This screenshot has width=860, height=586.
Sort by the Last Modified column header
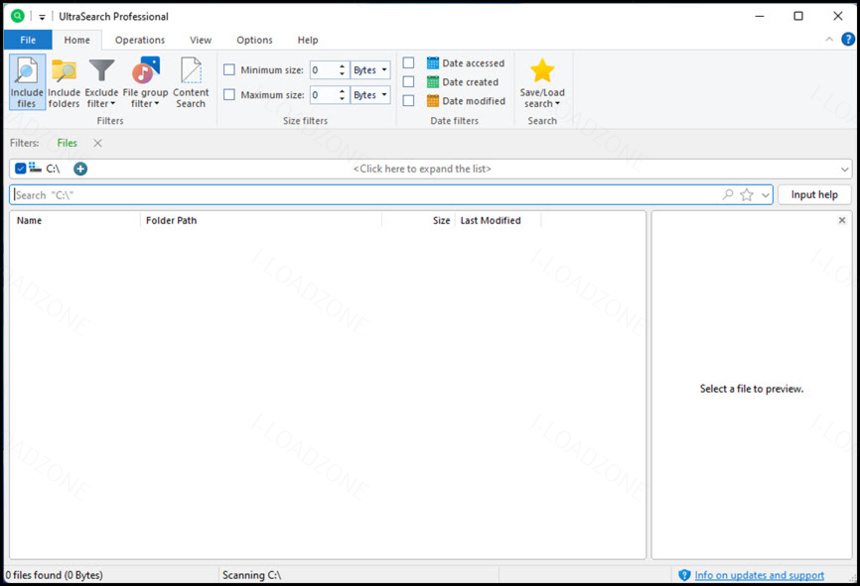498,220
